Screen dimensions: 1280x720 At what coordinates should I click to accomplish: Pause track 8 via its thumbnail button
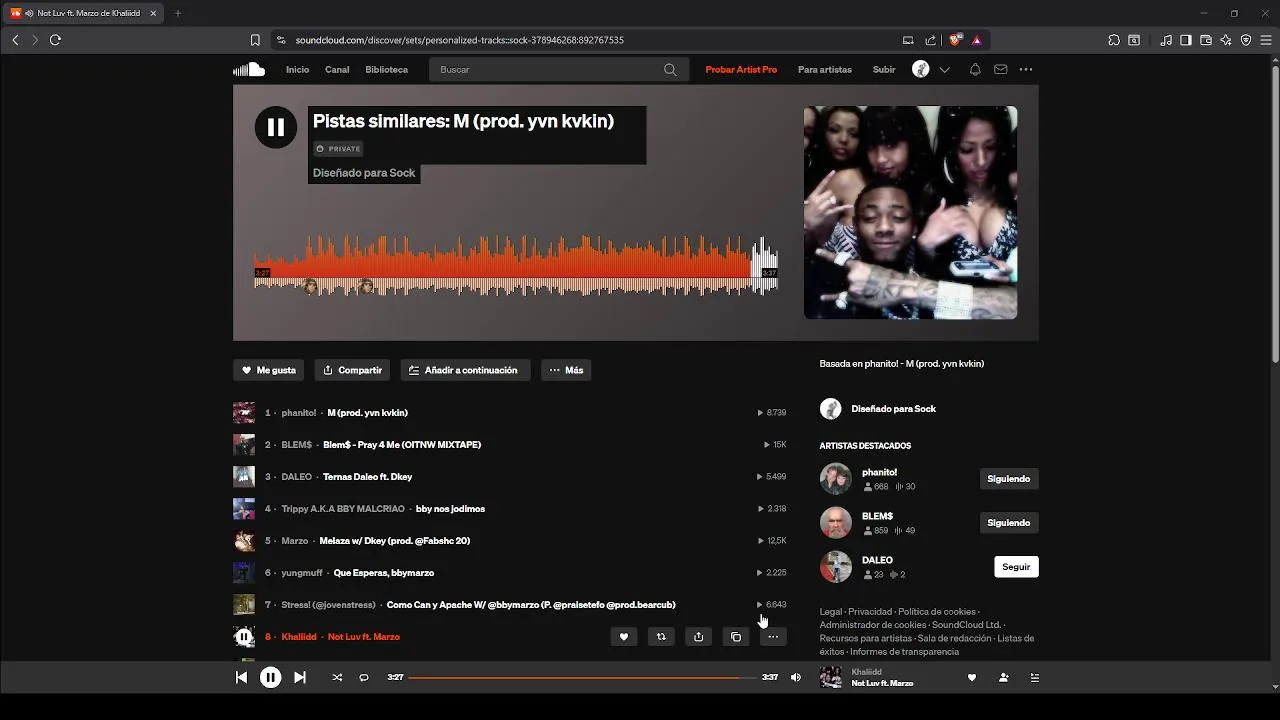(x=244, y=637)
